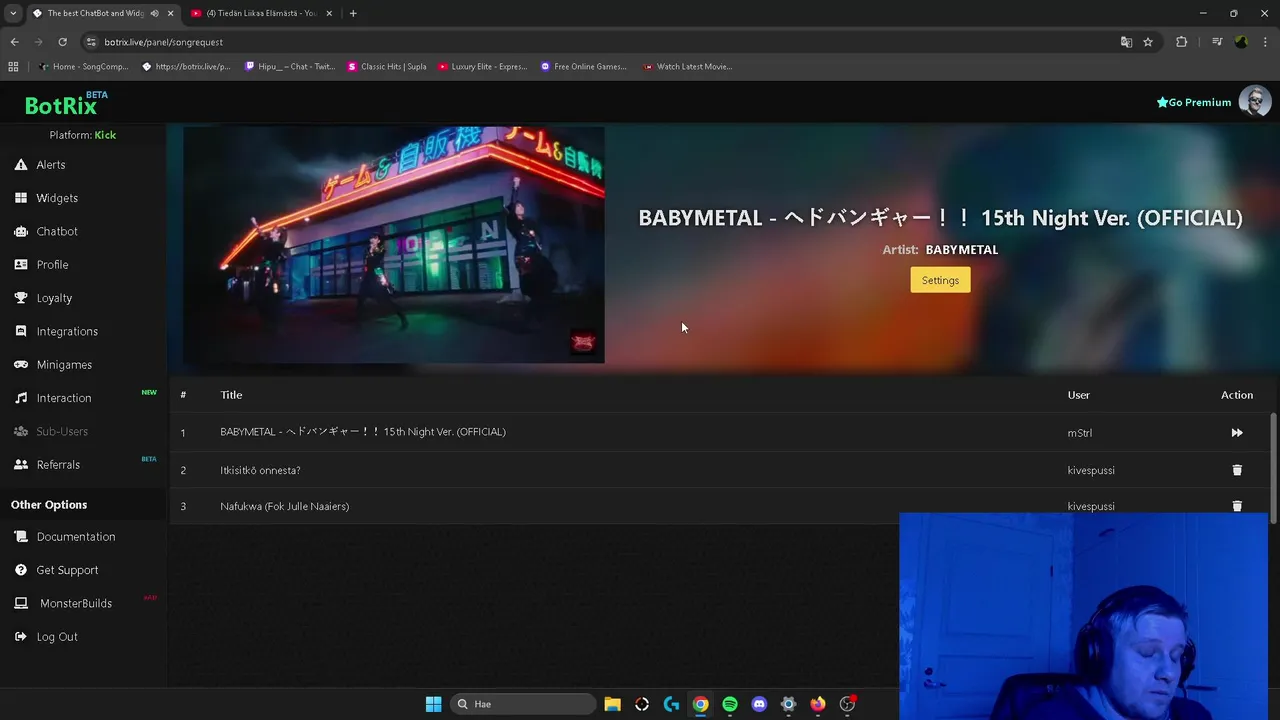This screenshot has height=720, width=1280.
Task: Open the Interaction page
Action: 64,398
